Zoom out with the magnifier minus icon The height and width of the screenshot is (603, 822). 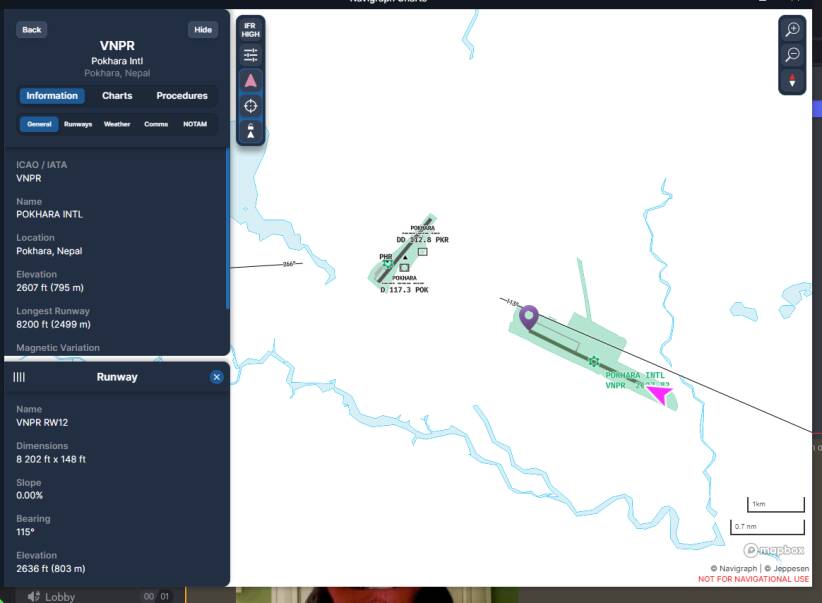pyautogui.click(x=792, y=55)
